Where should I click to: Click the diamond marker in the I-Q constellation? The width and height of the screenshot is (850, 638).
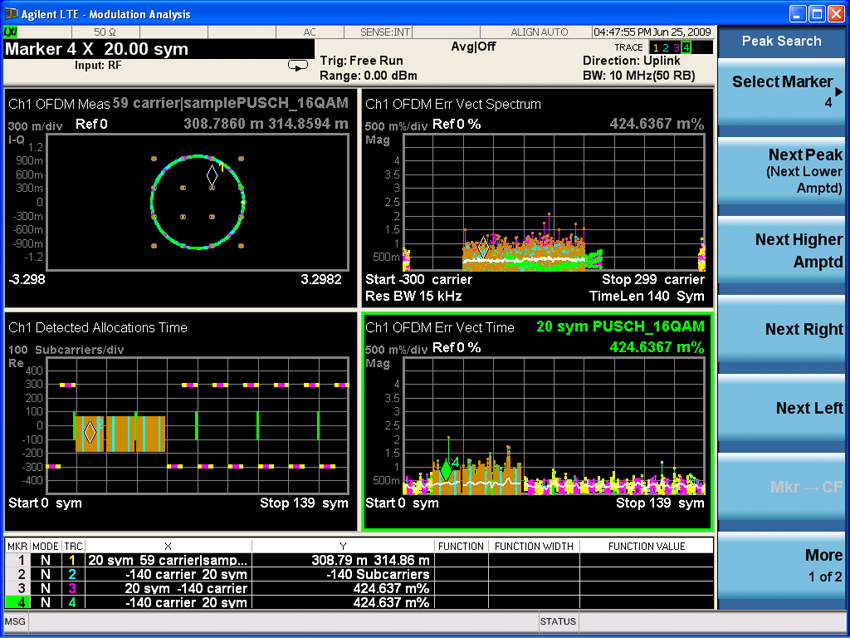212,175
